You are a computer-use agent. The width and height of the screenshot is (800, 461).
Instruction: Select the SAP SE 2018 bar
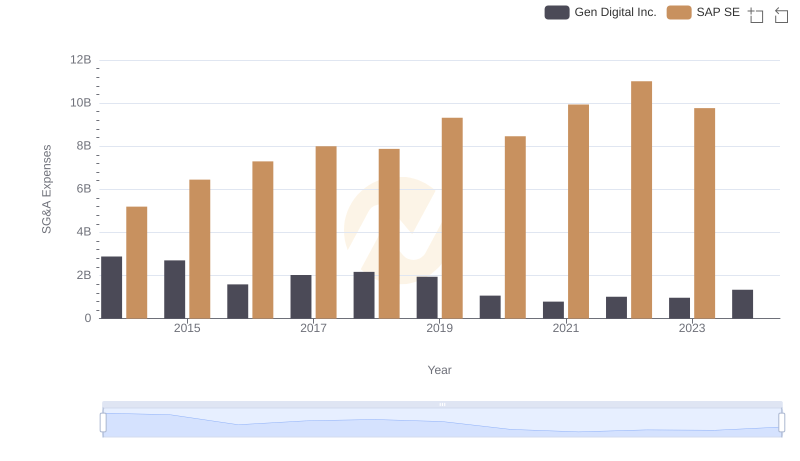[x=389, y=234]
